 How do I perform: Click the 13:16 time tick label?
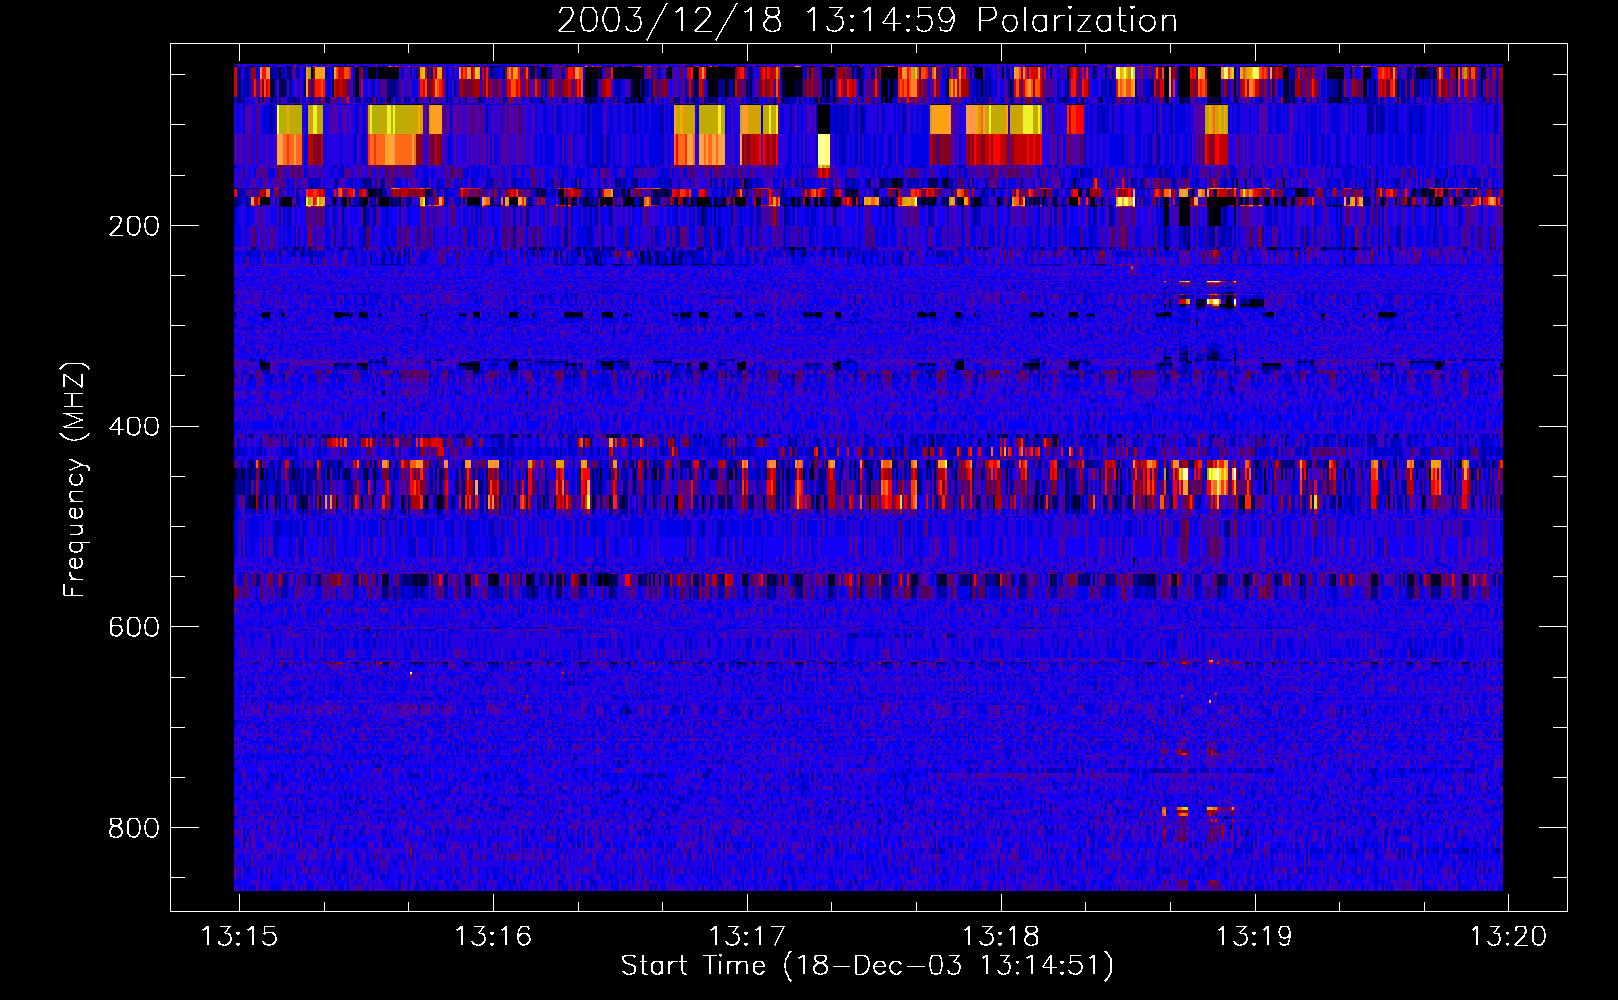point(493,937)
